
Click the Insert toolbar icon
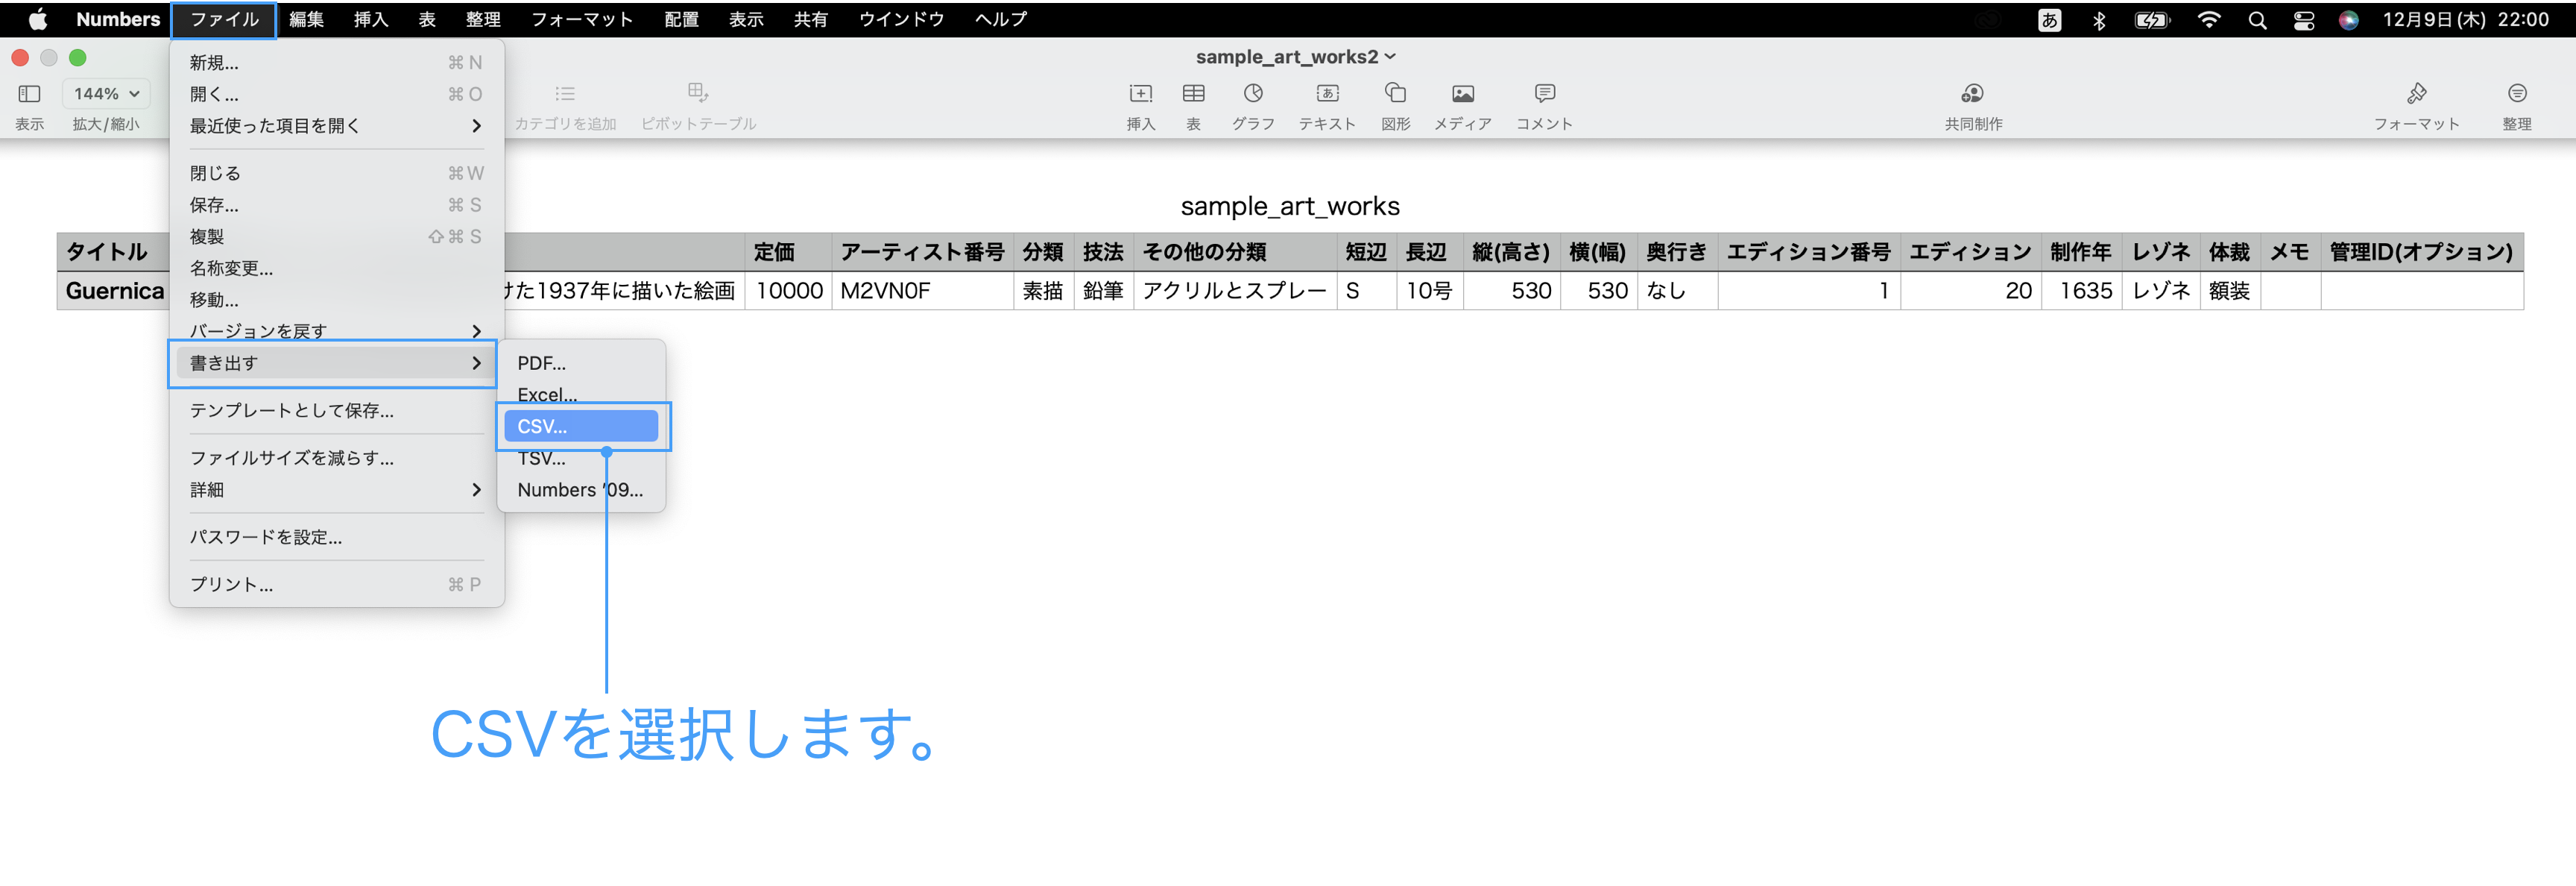[1140, 94]
